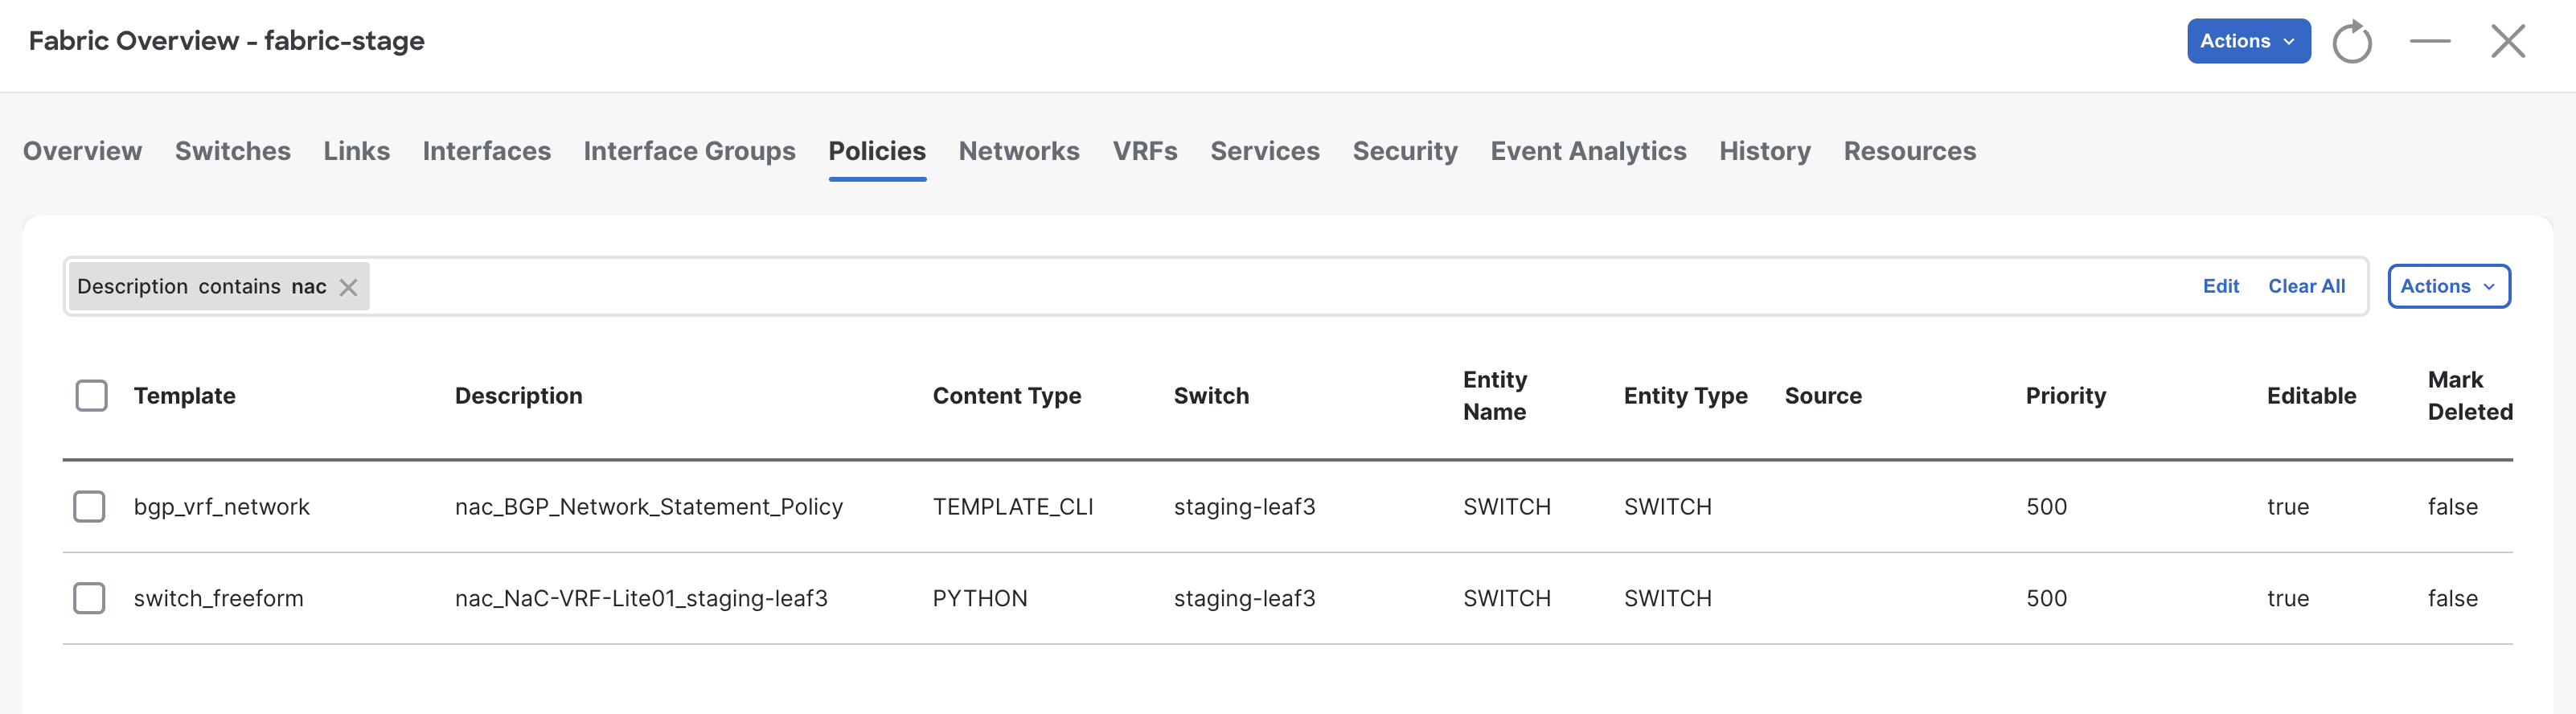View the History tab
Viewport: 2576px width, 714px height.
pos(1765,151)
